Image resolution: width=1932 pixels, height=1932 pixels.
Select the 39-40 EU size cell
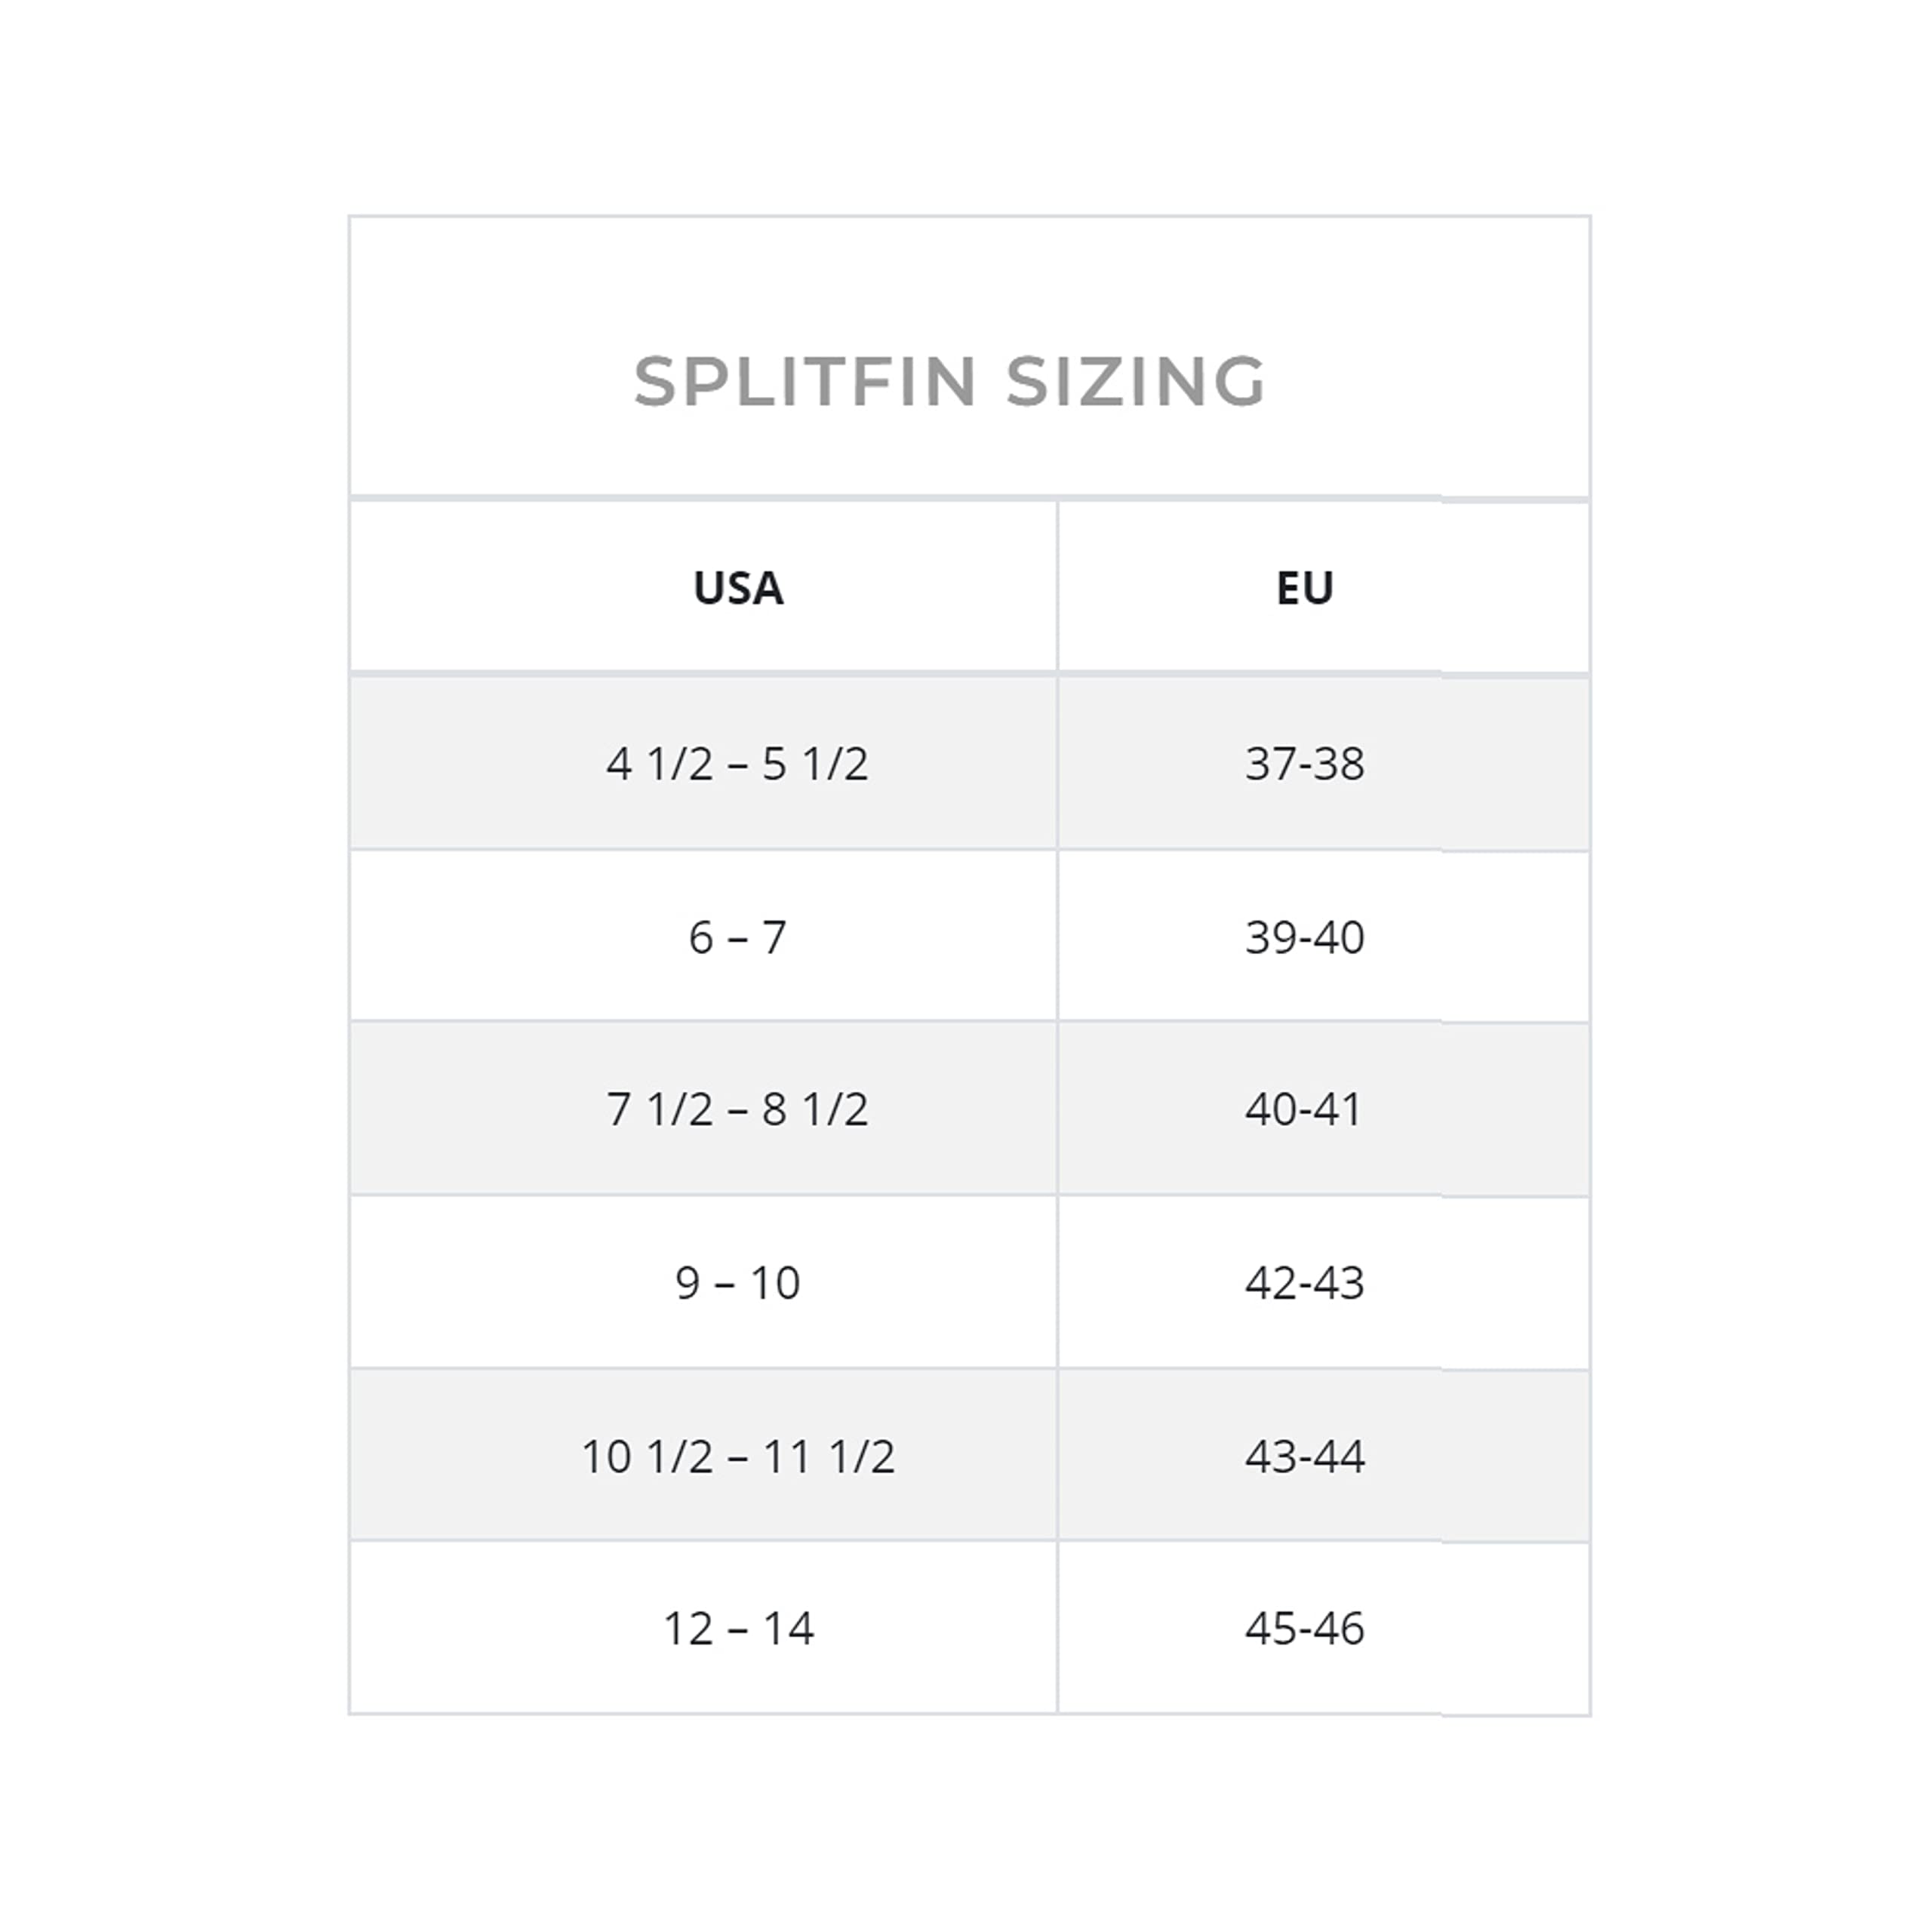pos(1324,936)
